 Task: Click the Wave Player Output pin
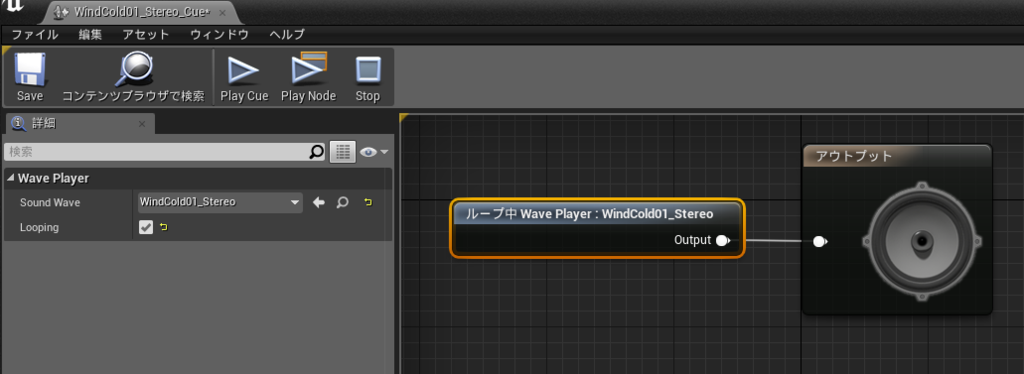tap(722, 240)
